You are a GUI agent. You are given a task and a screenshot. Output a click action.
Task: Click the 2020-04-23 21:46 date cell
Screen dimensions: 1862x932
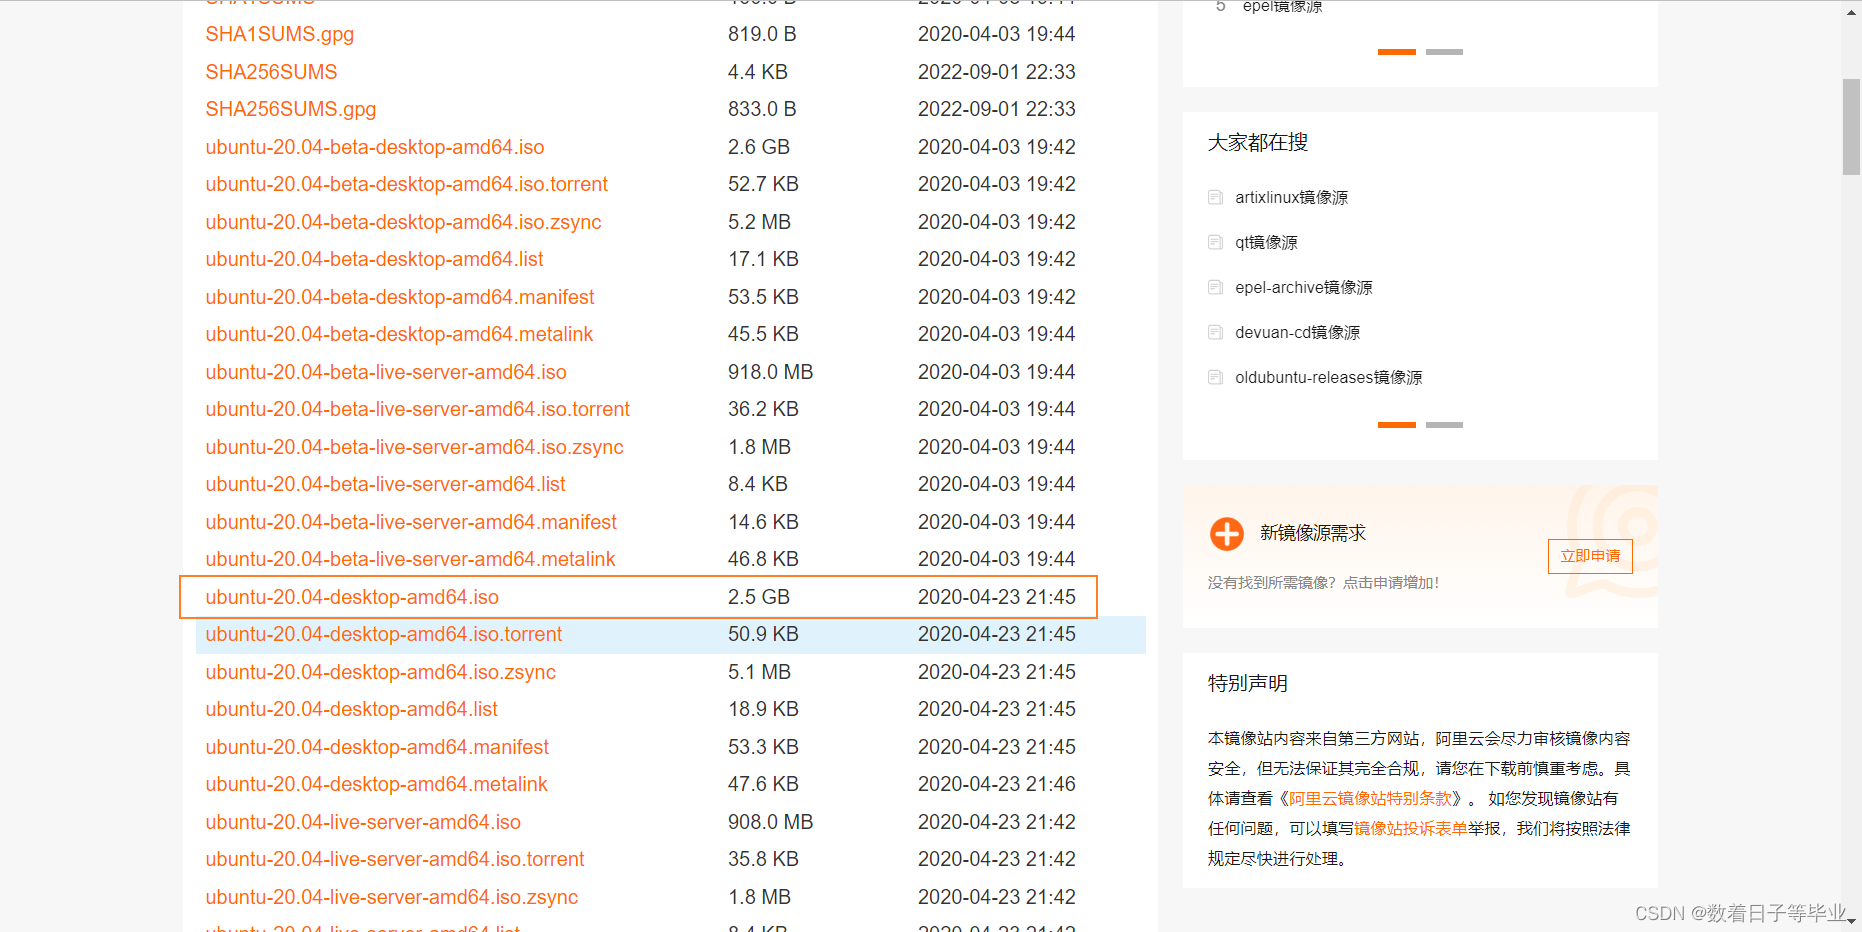coord(997,784)
